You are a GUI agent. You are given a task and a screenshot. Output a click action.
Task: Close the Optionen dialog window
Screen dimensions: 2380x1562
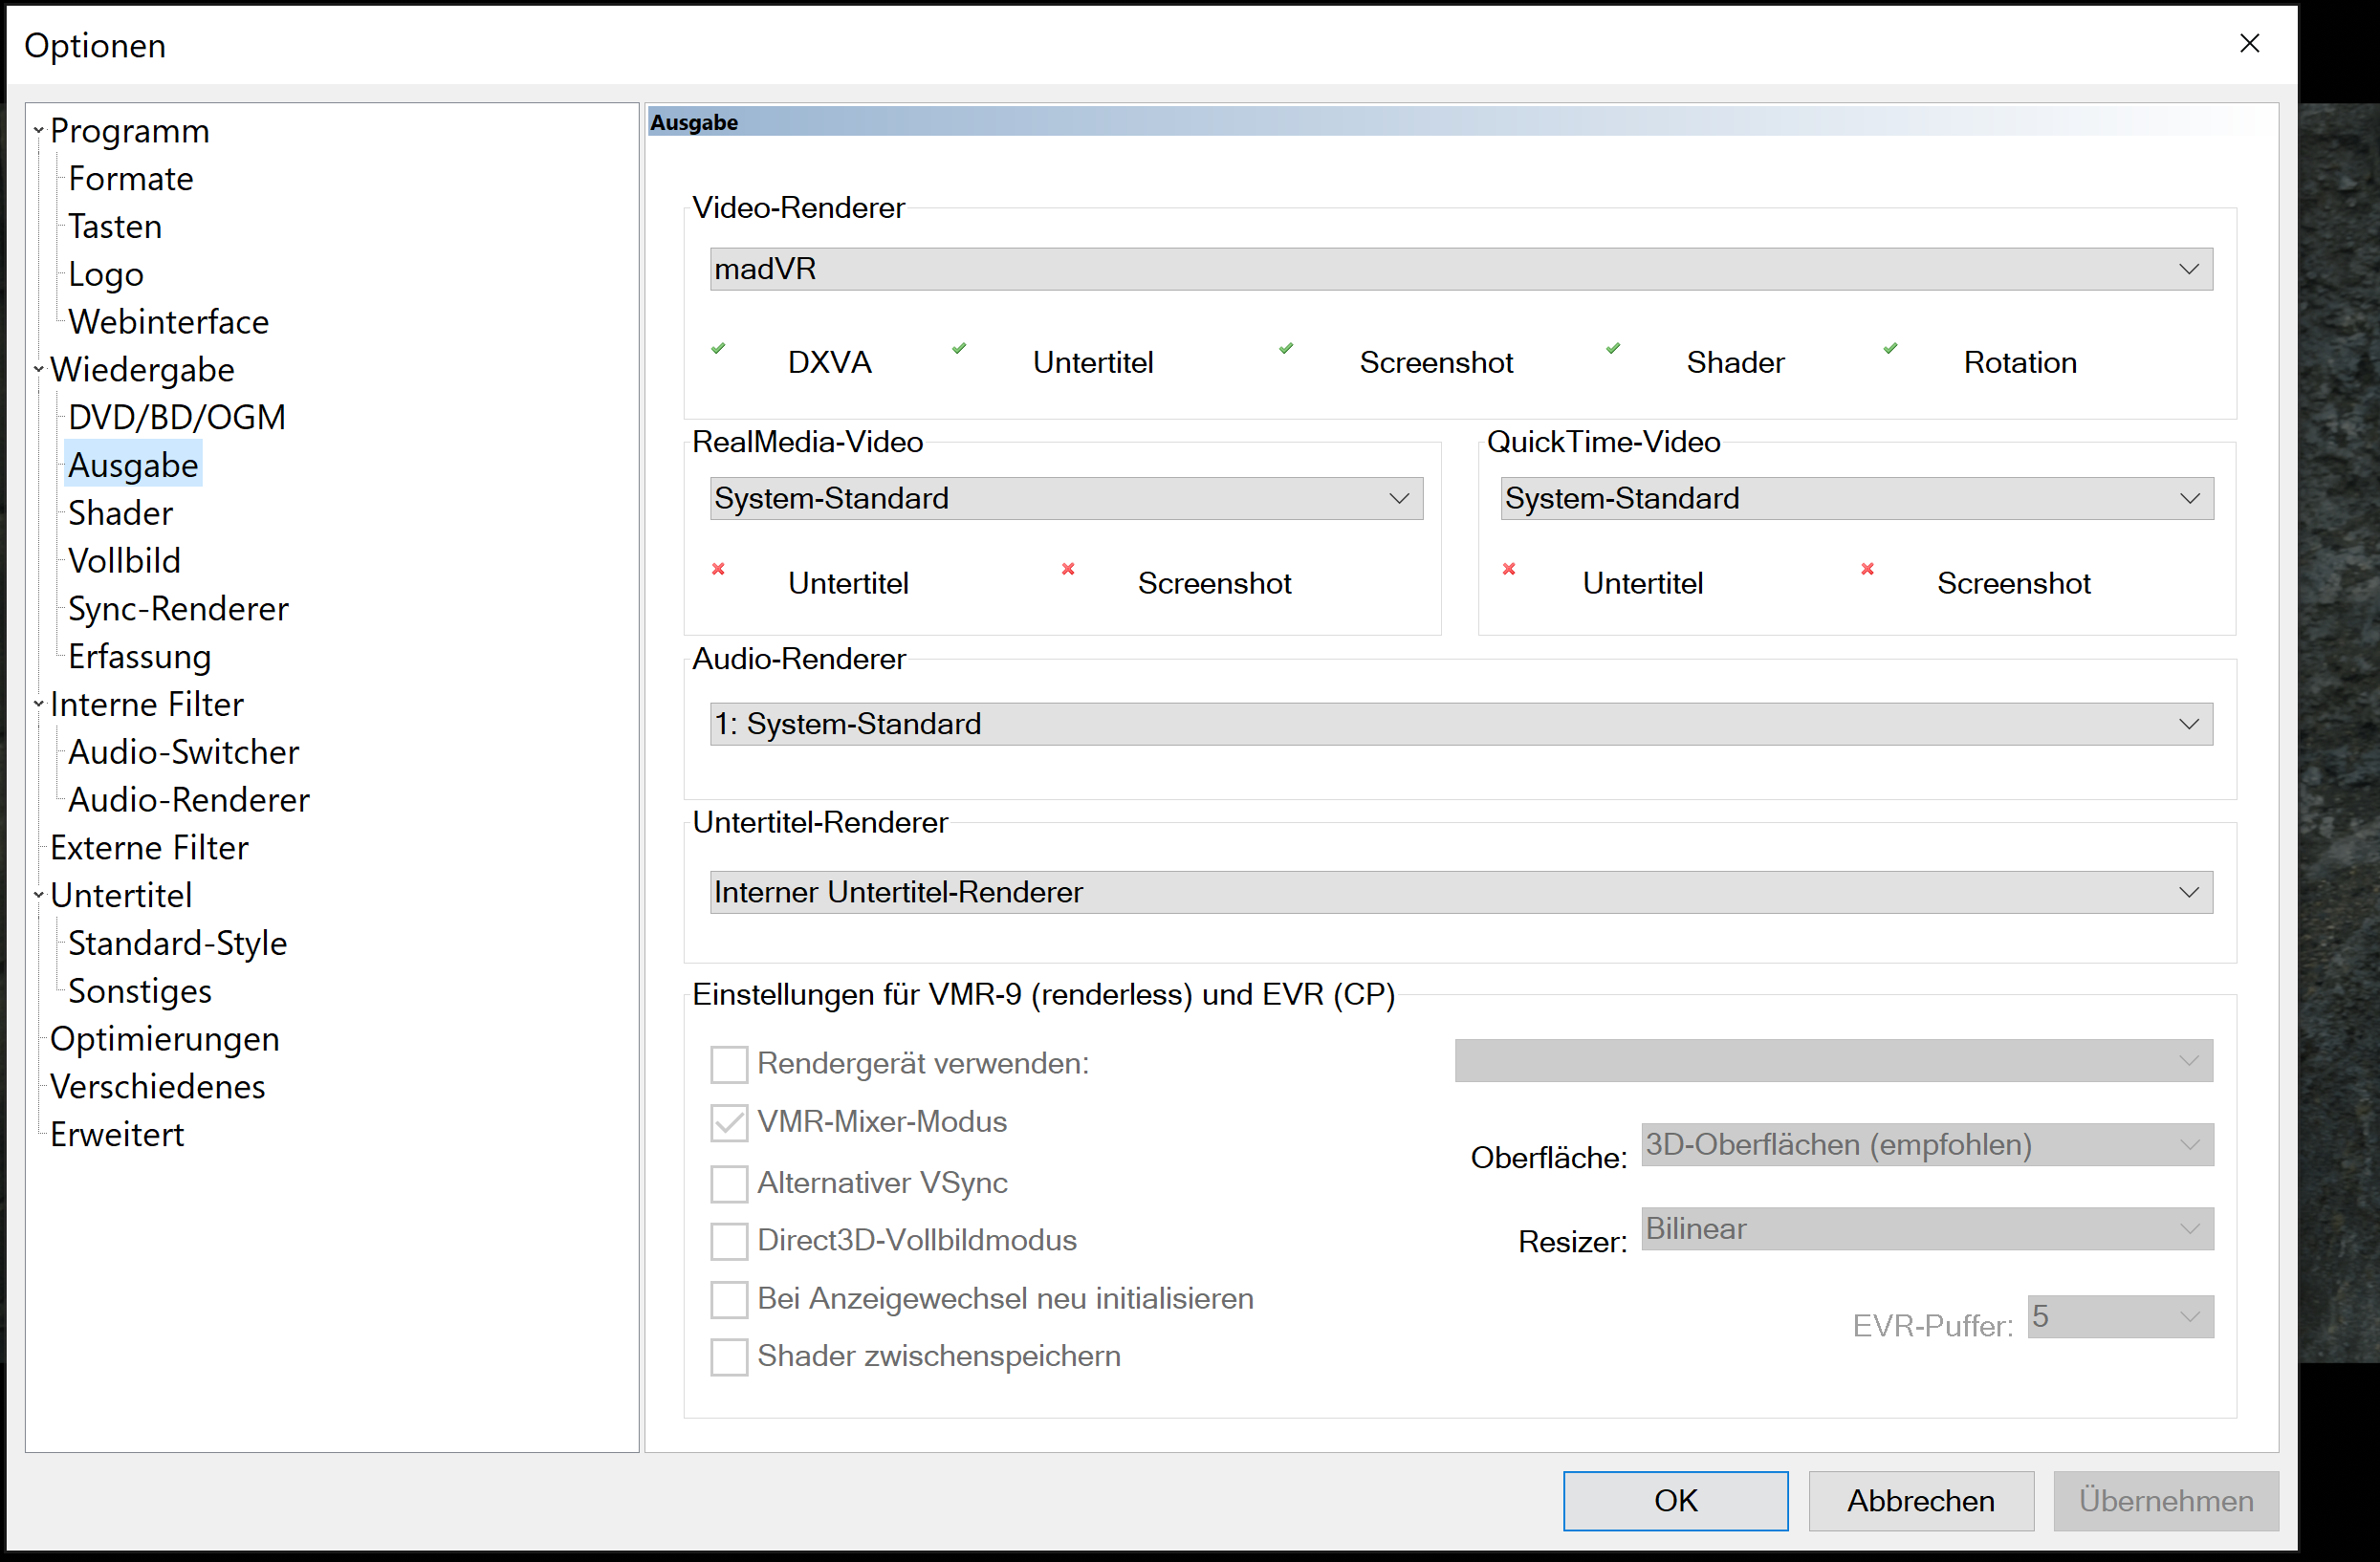pyautogui.click(x=2249, y=44)
